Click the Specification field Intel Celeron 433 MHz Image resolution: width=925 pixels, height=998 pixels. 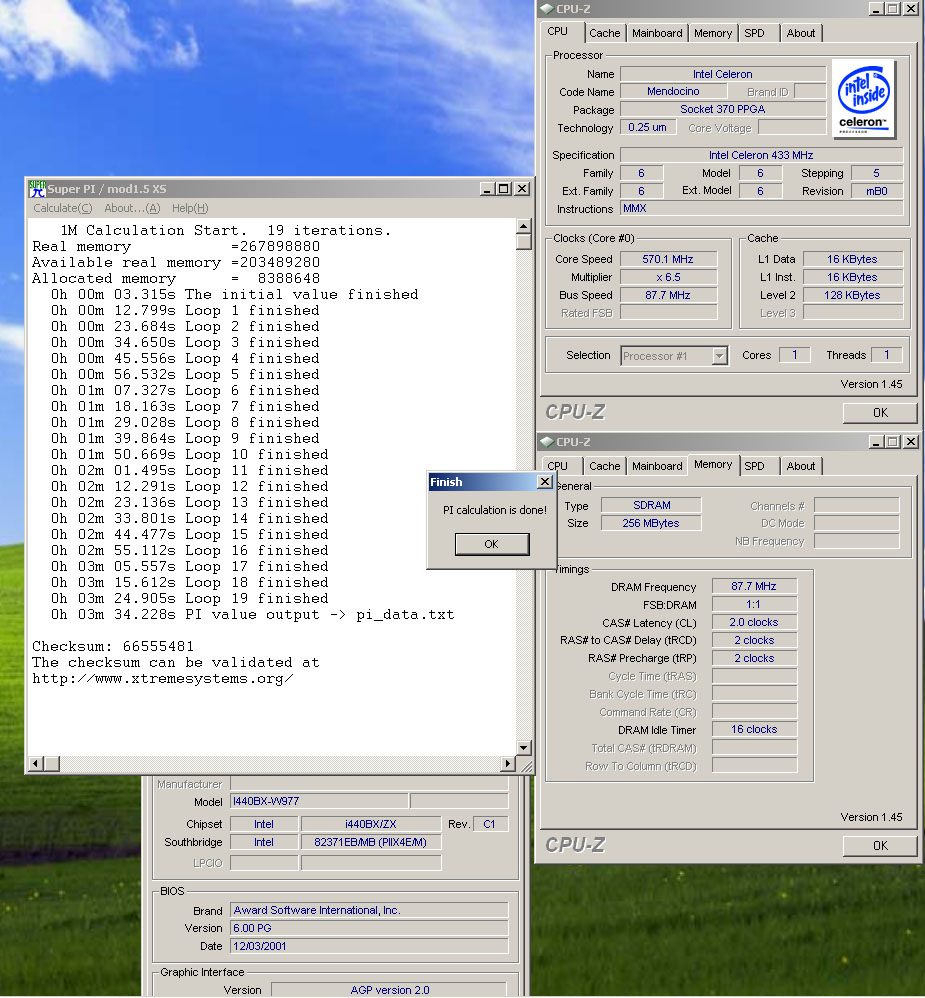(x=761, y=155)
